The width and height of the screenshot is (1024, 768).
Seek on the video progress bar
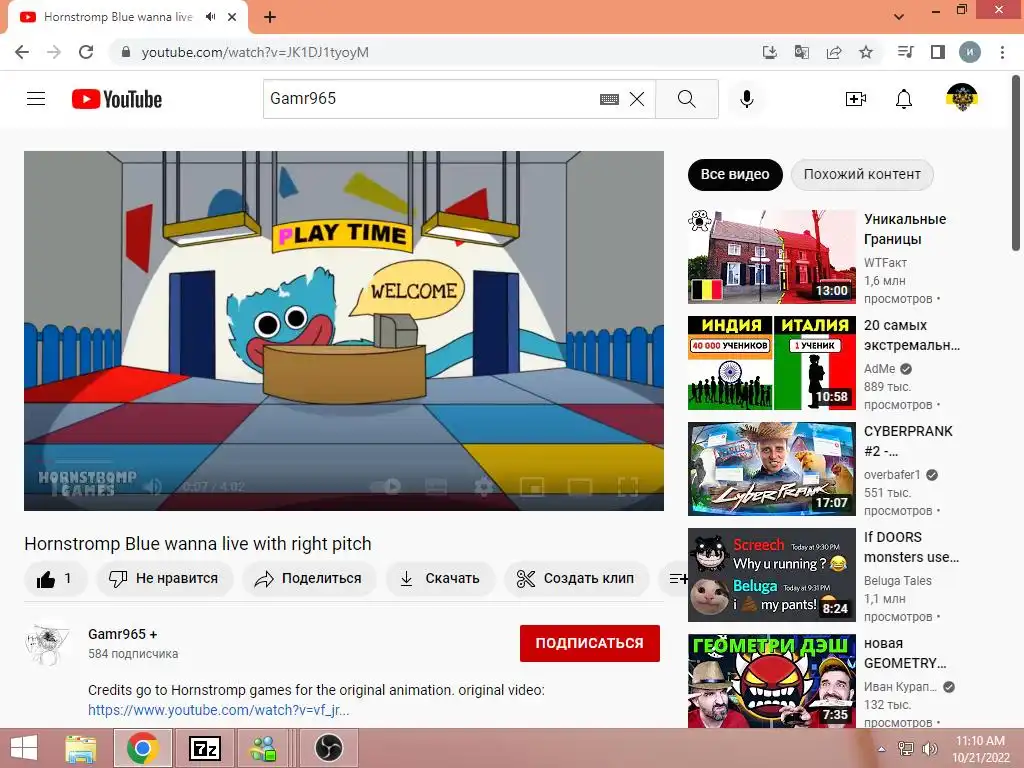coord(344,462)
